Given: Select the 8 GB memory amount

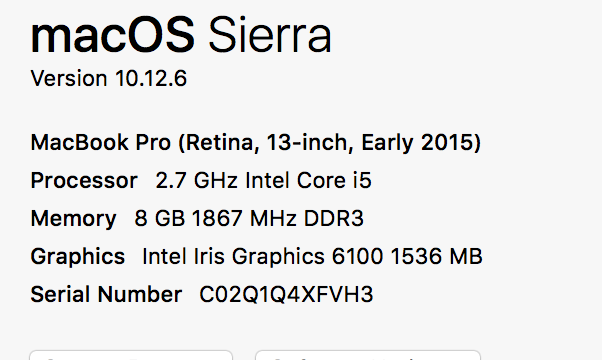Looking at the screenshot, I should pyautogui.click(x=160, y=218).
